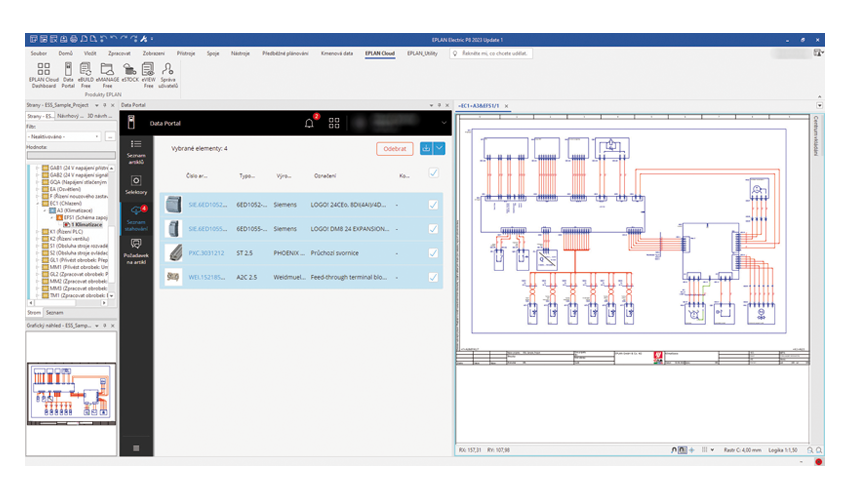Open the Návrhový tab in the Strany panel
The image size is (850, 500).
70,116
